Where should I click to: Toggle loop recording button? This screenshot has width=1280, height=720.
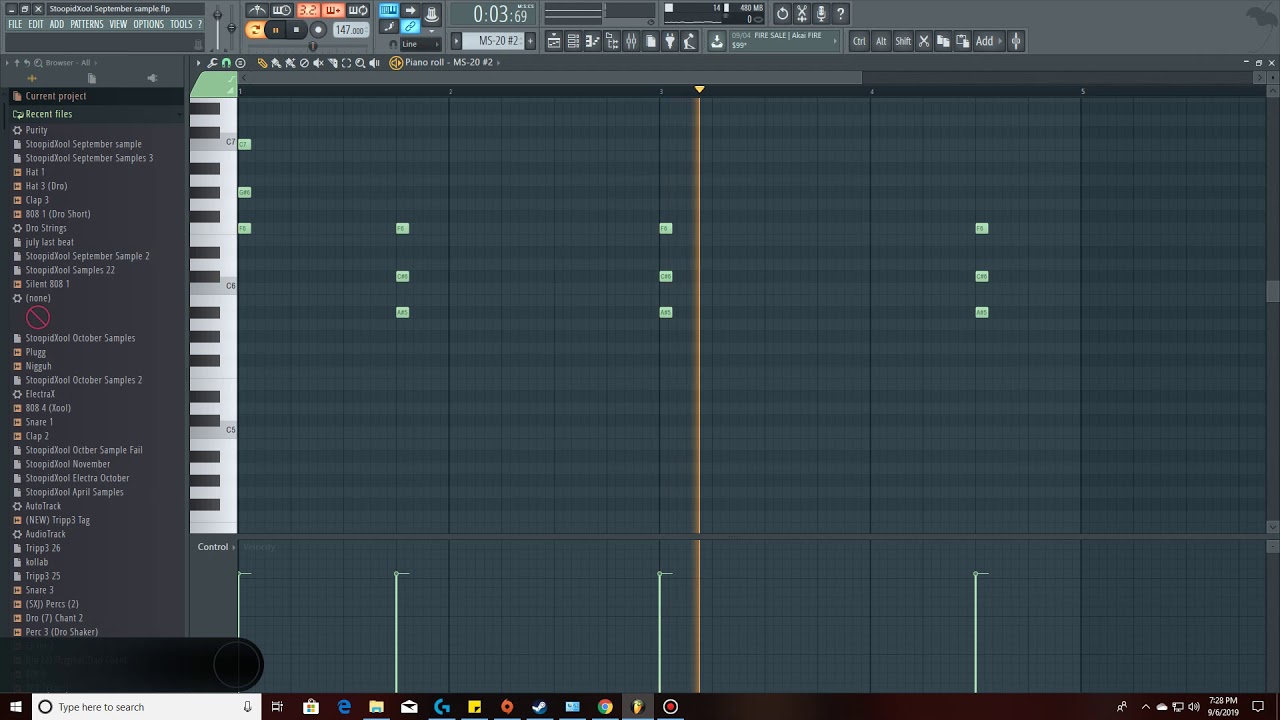[x=358, y=11]
